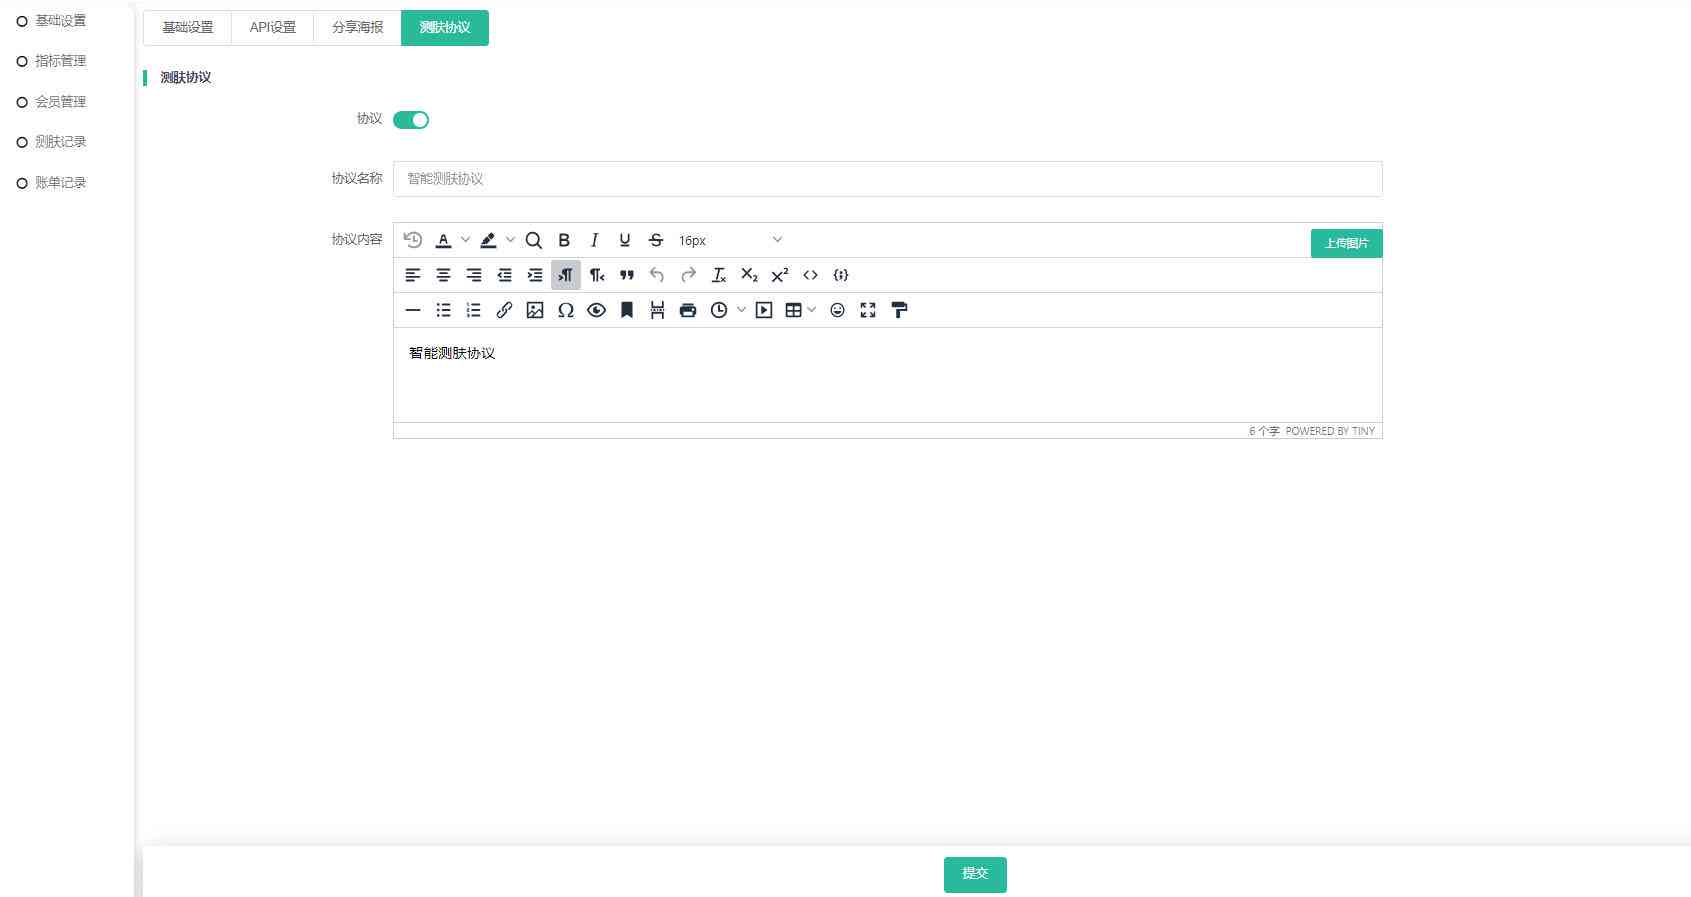Insert an image in editor
The image size is (1691, 897).
pos(535,310)
